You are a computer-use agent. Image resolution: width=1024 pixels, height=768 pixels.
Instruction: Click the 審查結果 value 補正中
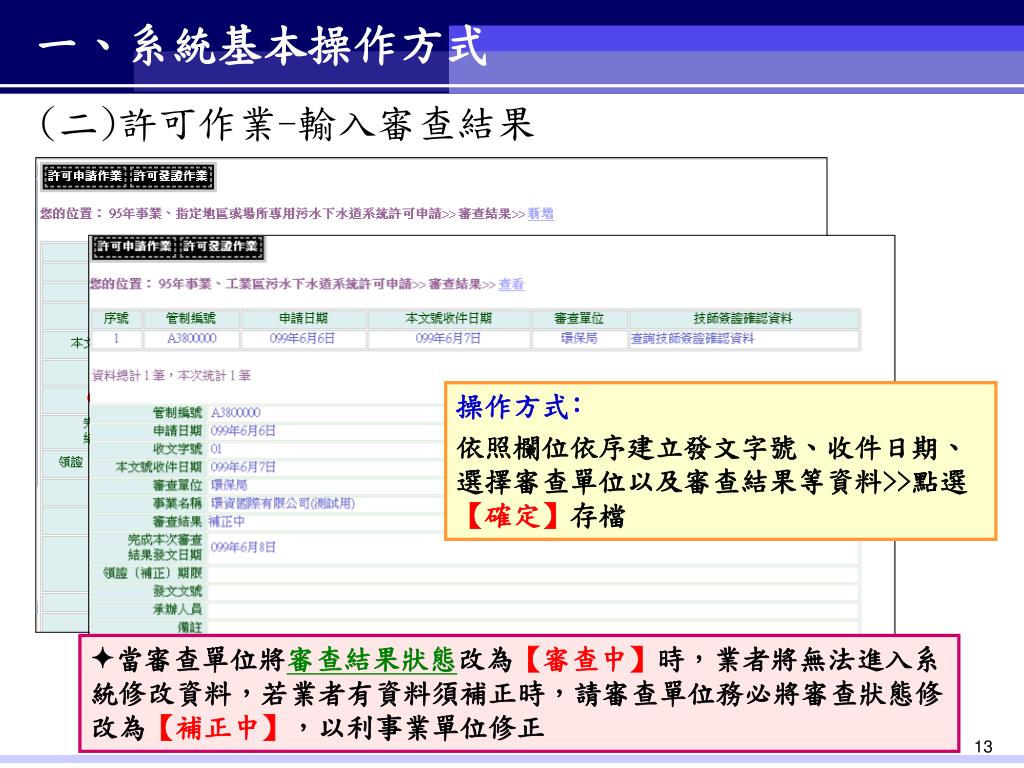point(227,522)
